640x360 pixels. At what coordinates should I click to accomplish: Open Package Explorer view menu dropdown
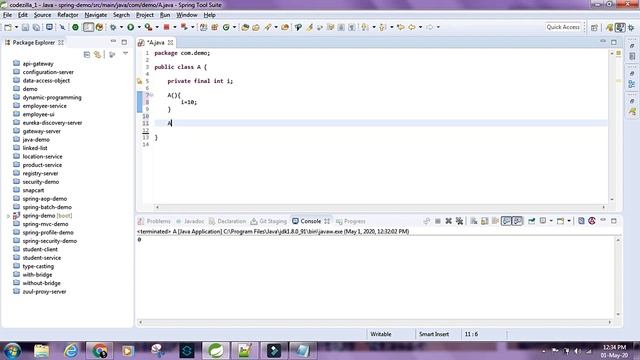tap(125, 54)
